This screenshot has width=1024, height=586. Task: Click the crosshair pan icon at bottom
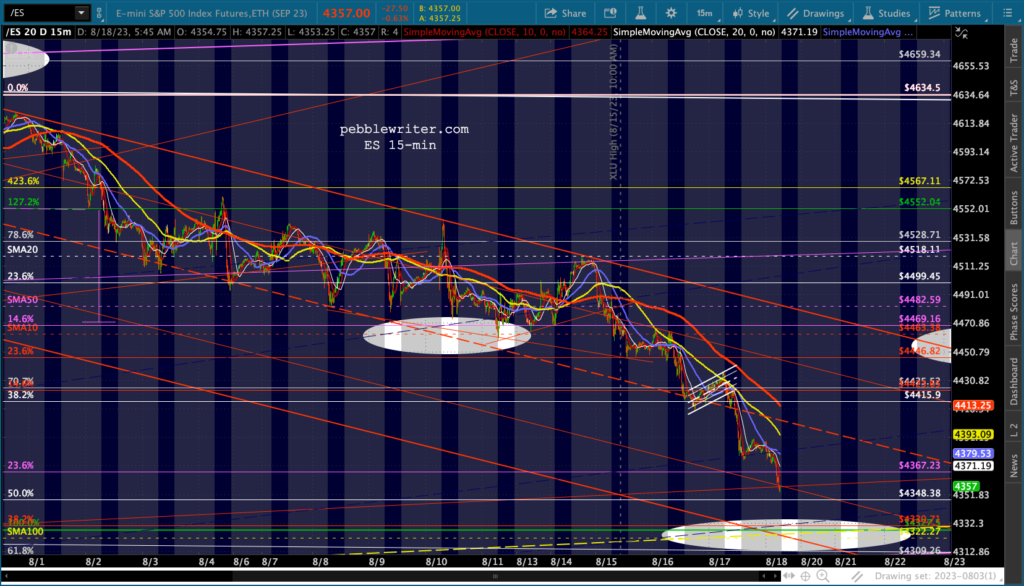tap(806, 576)
